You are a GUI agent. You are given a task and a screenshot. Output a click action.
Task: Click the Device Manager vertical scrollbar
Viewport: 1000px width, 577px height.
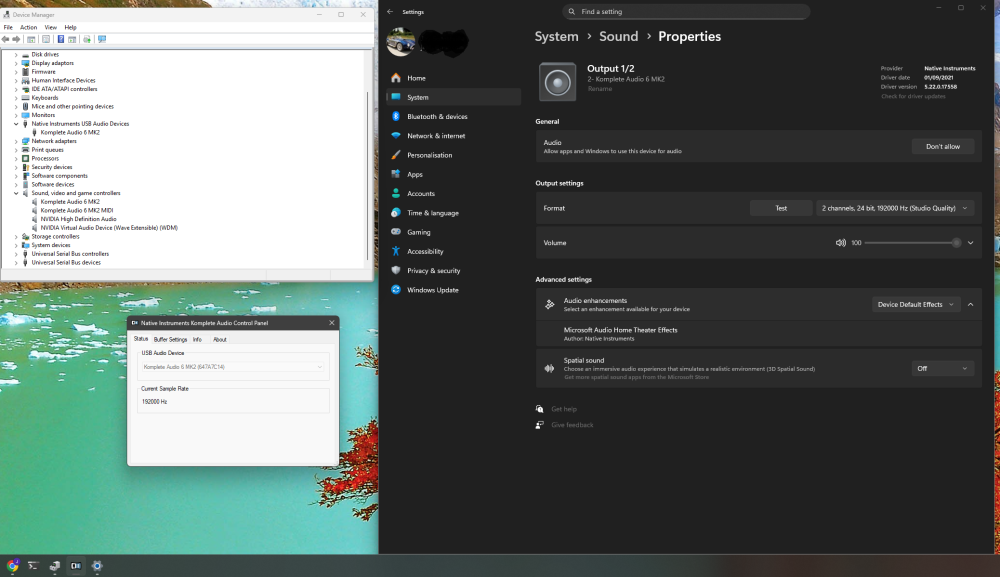coord(367,175)
